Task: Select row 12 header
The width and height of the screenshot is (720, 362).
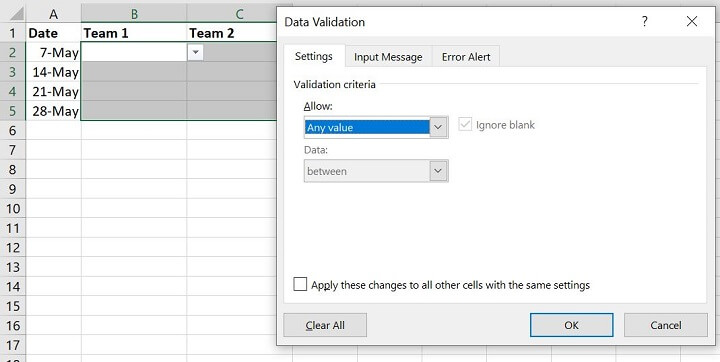Action: (x=12, y=248)
